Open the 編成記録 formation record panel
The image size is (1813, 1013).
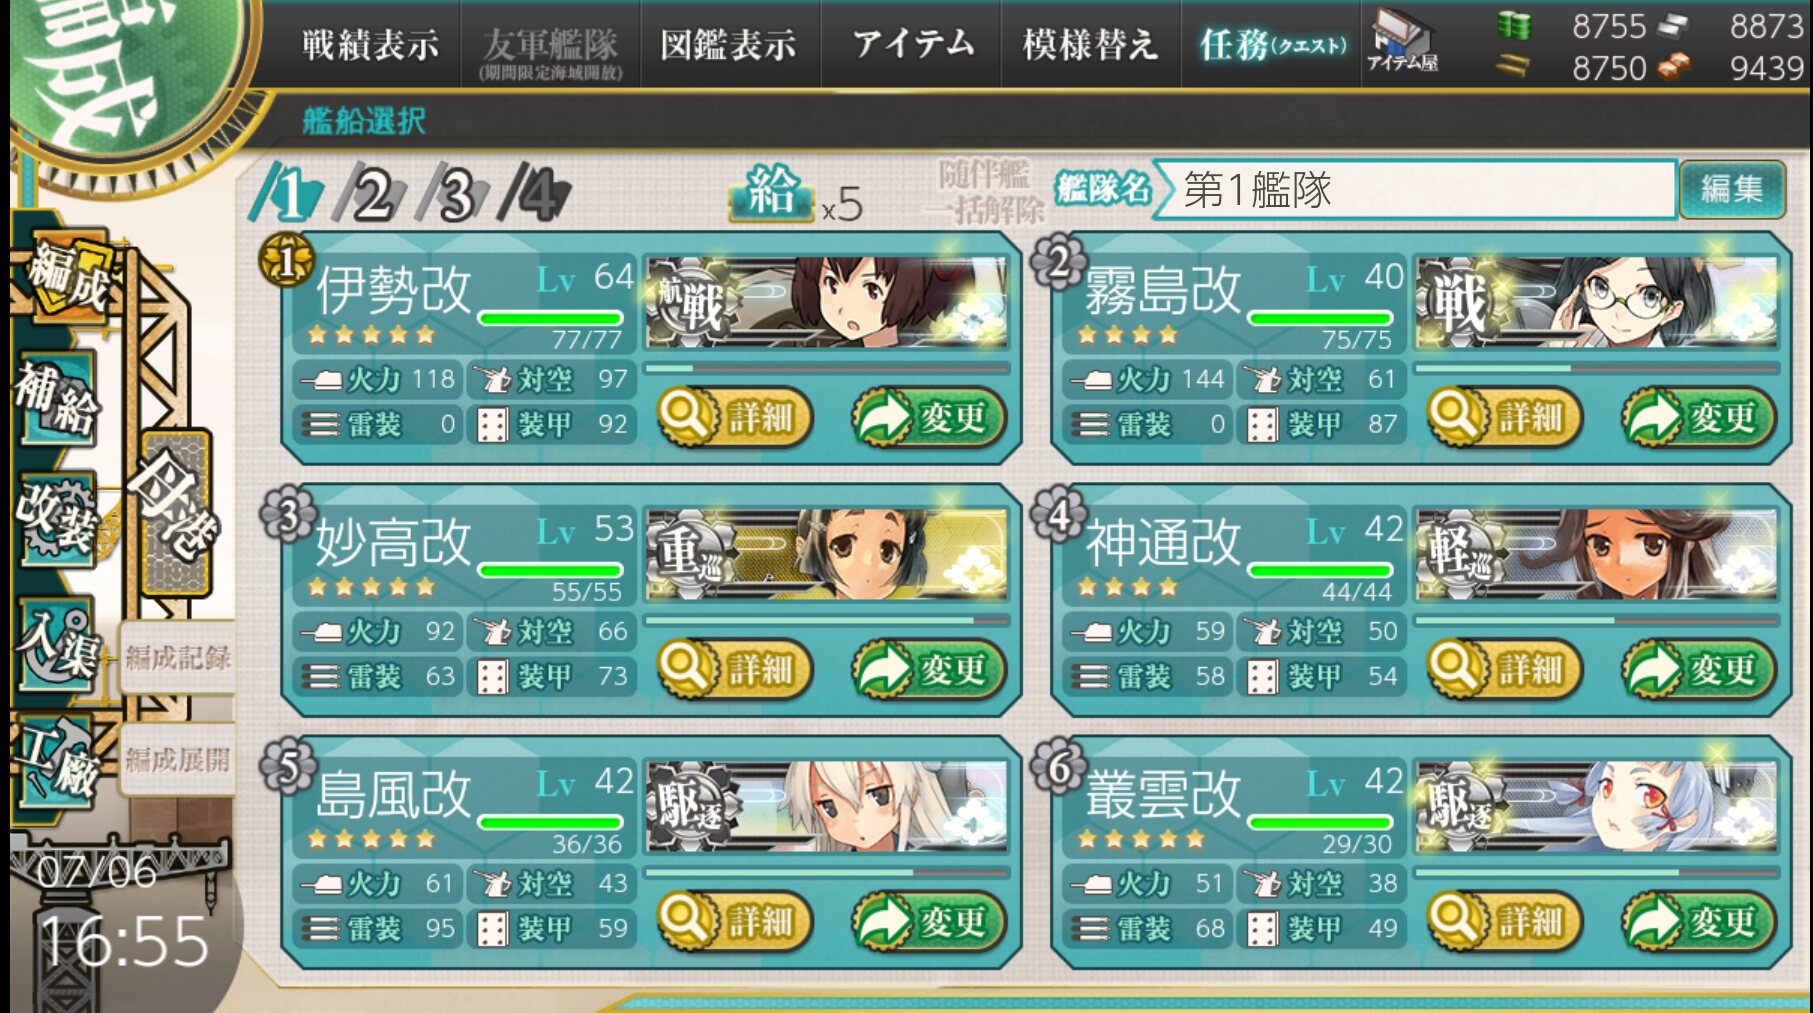[177, 657]
